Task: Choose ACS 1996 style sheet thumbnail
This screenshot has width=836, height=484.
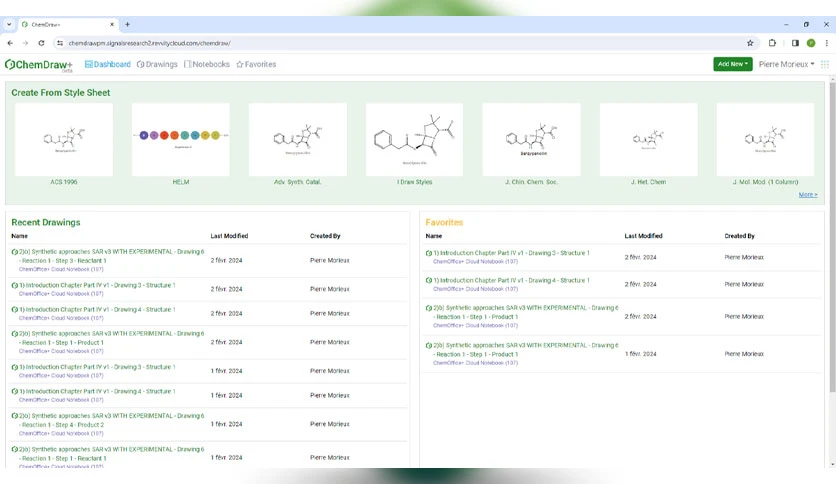Action: (64, 140)
